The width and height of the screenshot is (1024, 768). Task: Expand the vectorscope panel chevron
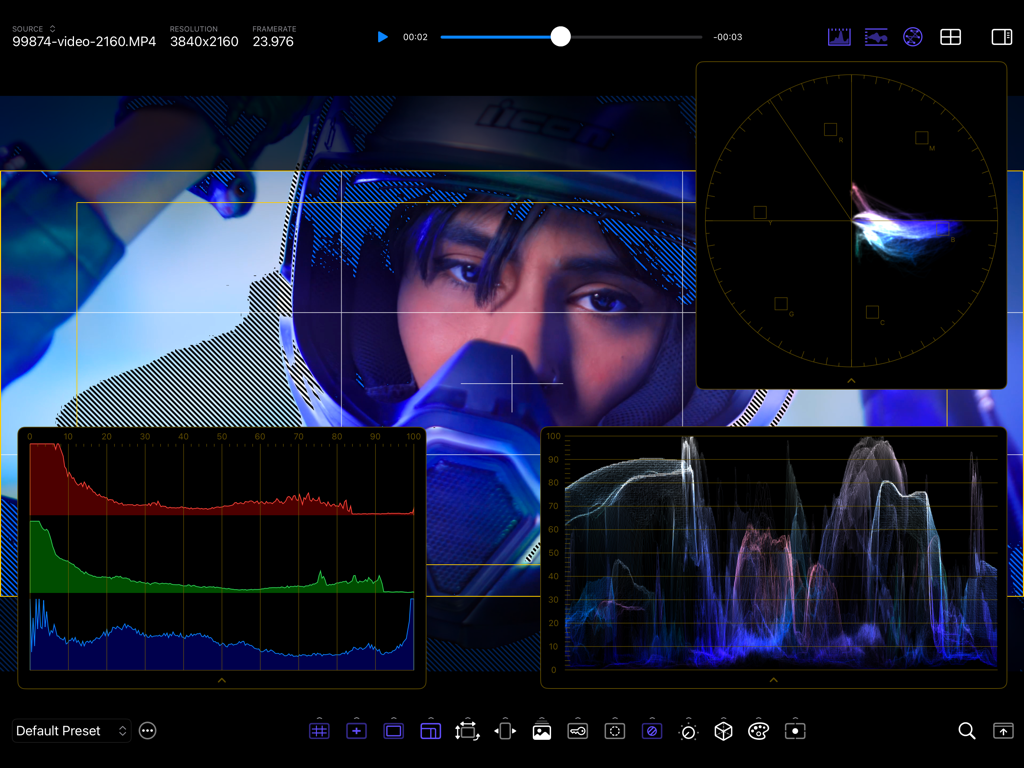coord(851,380)
